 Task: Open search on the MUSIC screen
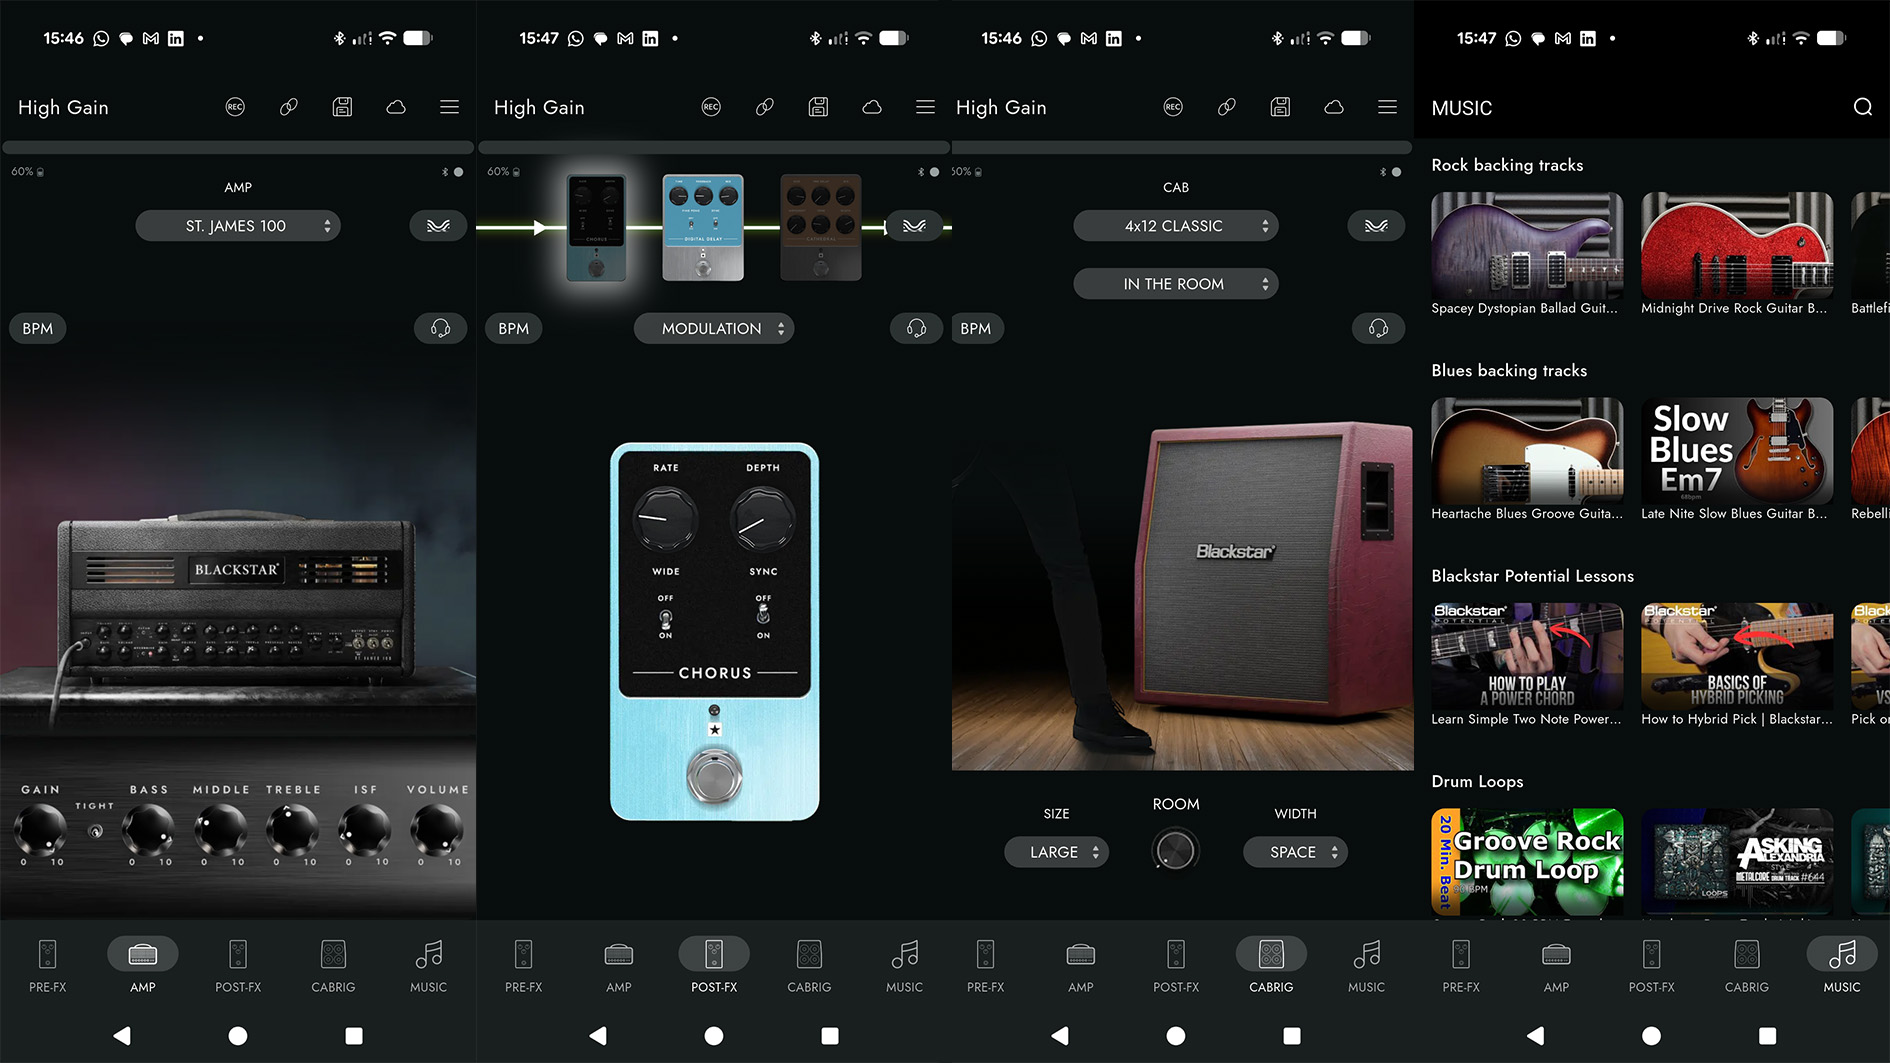pyautogui.click(x=1863, y=107)
